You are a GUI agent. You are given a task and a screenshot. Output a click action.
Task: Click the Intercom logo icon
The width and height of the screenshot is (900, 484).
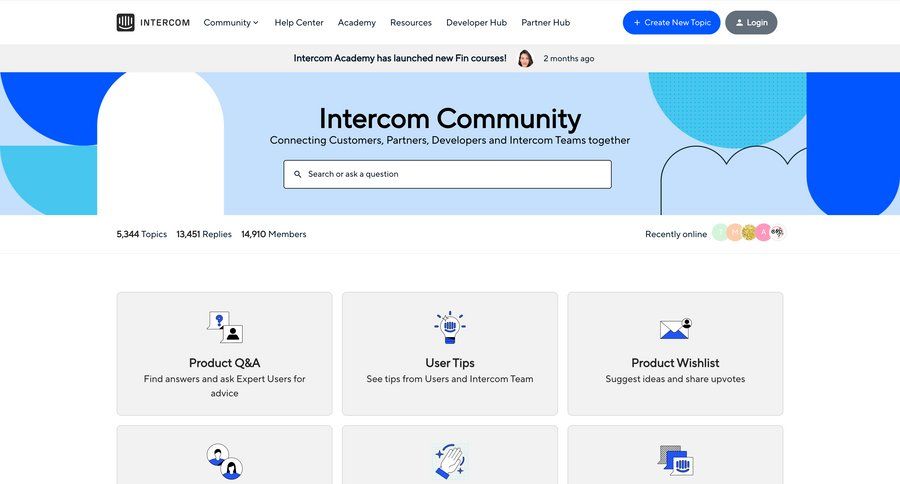125,22
